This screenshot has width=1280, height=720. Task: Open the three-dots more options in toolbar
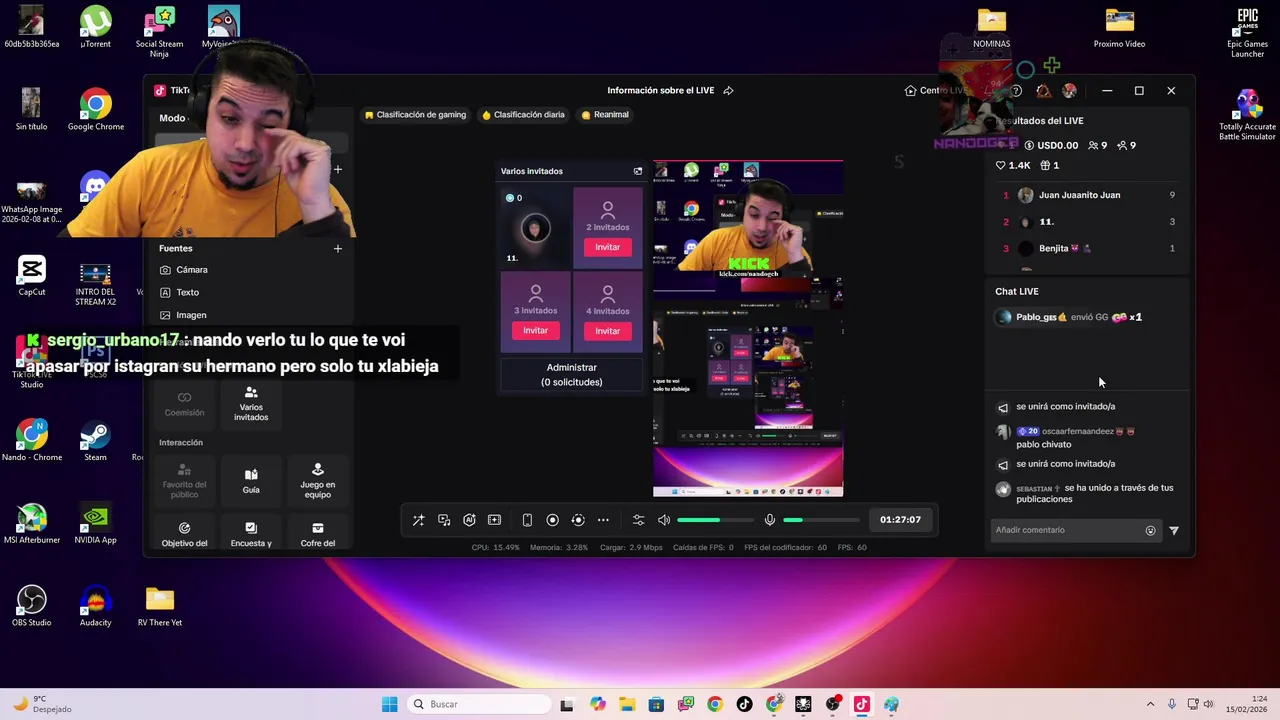[603, 520]
